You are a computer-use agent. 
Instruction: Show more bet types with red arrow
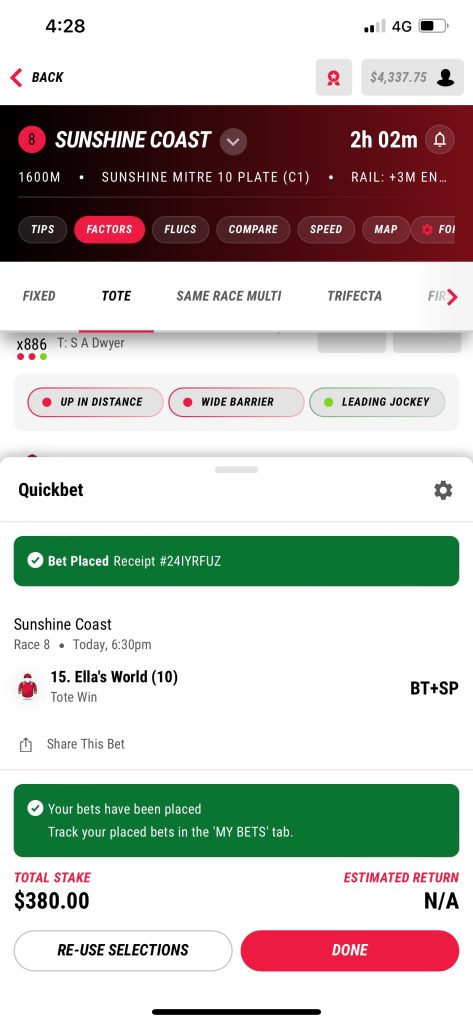click(x=452, y=297)
